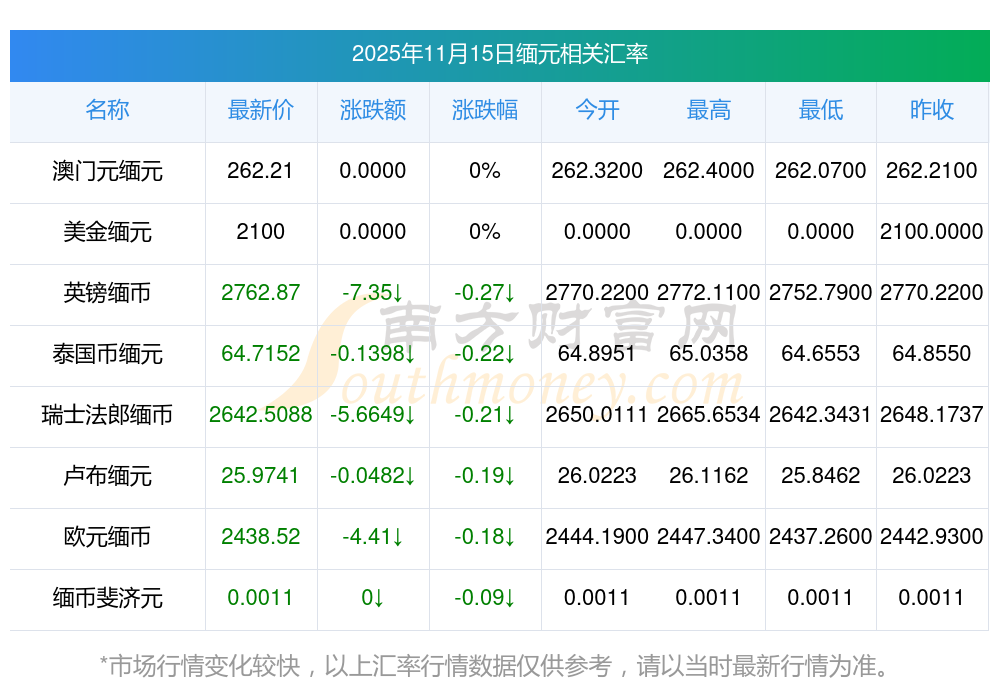Viewport: 1000px width, 697px height.
Task: Select the 最高 column header
Action: pos(708,110)
